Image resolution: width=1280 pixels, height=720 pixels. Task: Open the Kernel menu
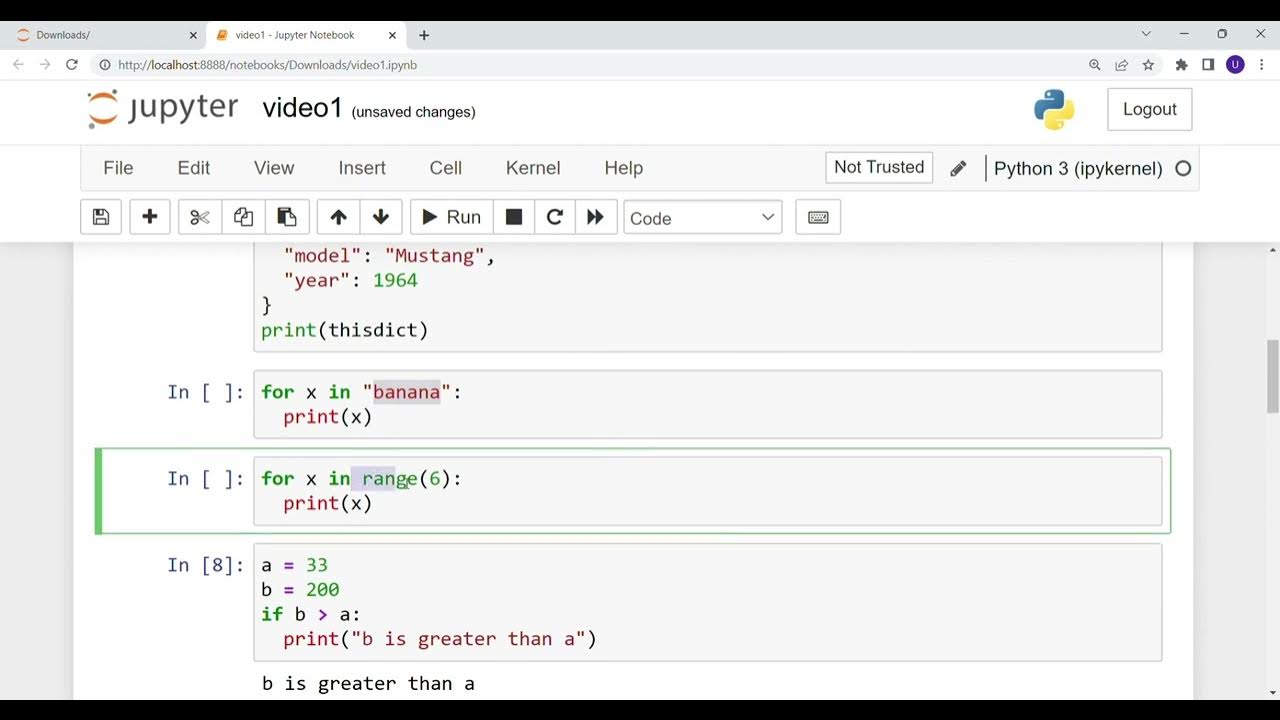coord(533,168)
